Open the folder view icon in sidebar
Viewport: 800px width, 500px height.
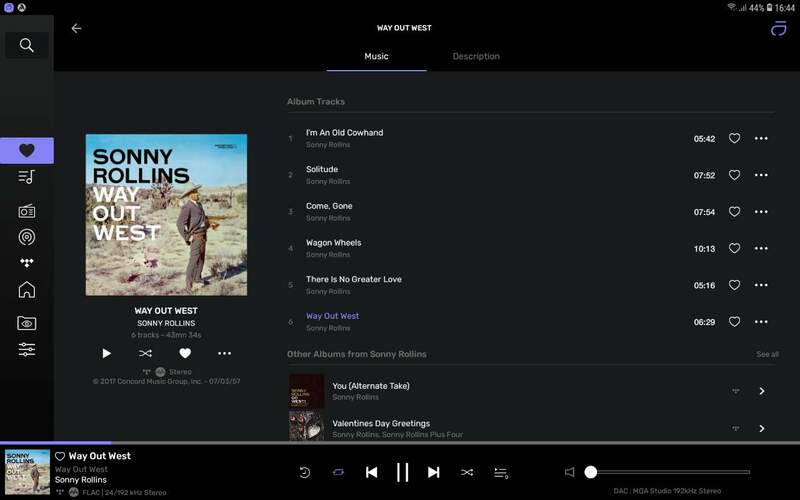(x=27, y=323)
